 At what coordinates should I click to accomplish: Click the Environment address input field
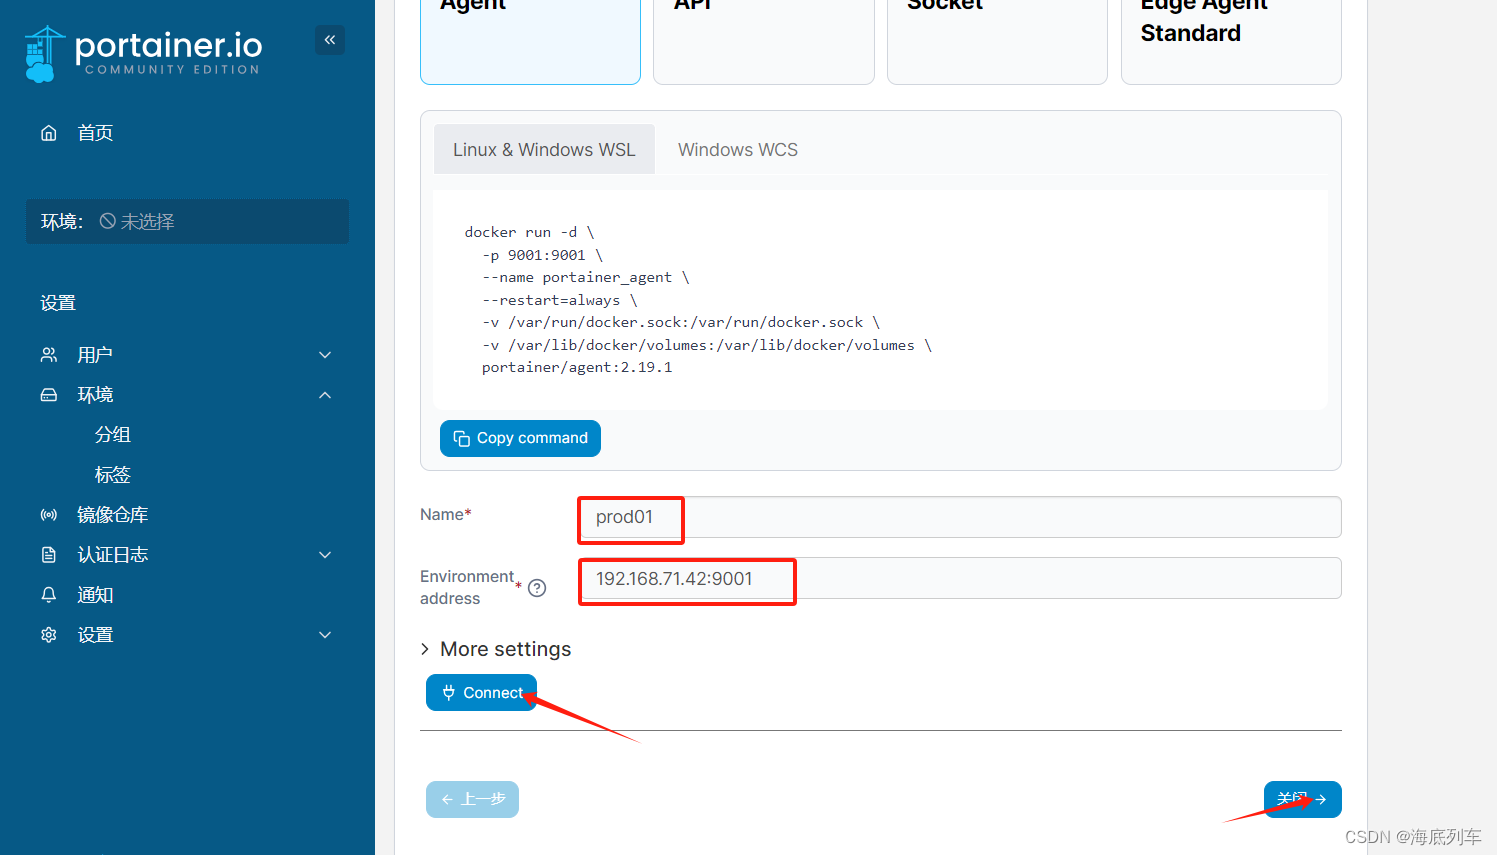[x=961, y=578]
